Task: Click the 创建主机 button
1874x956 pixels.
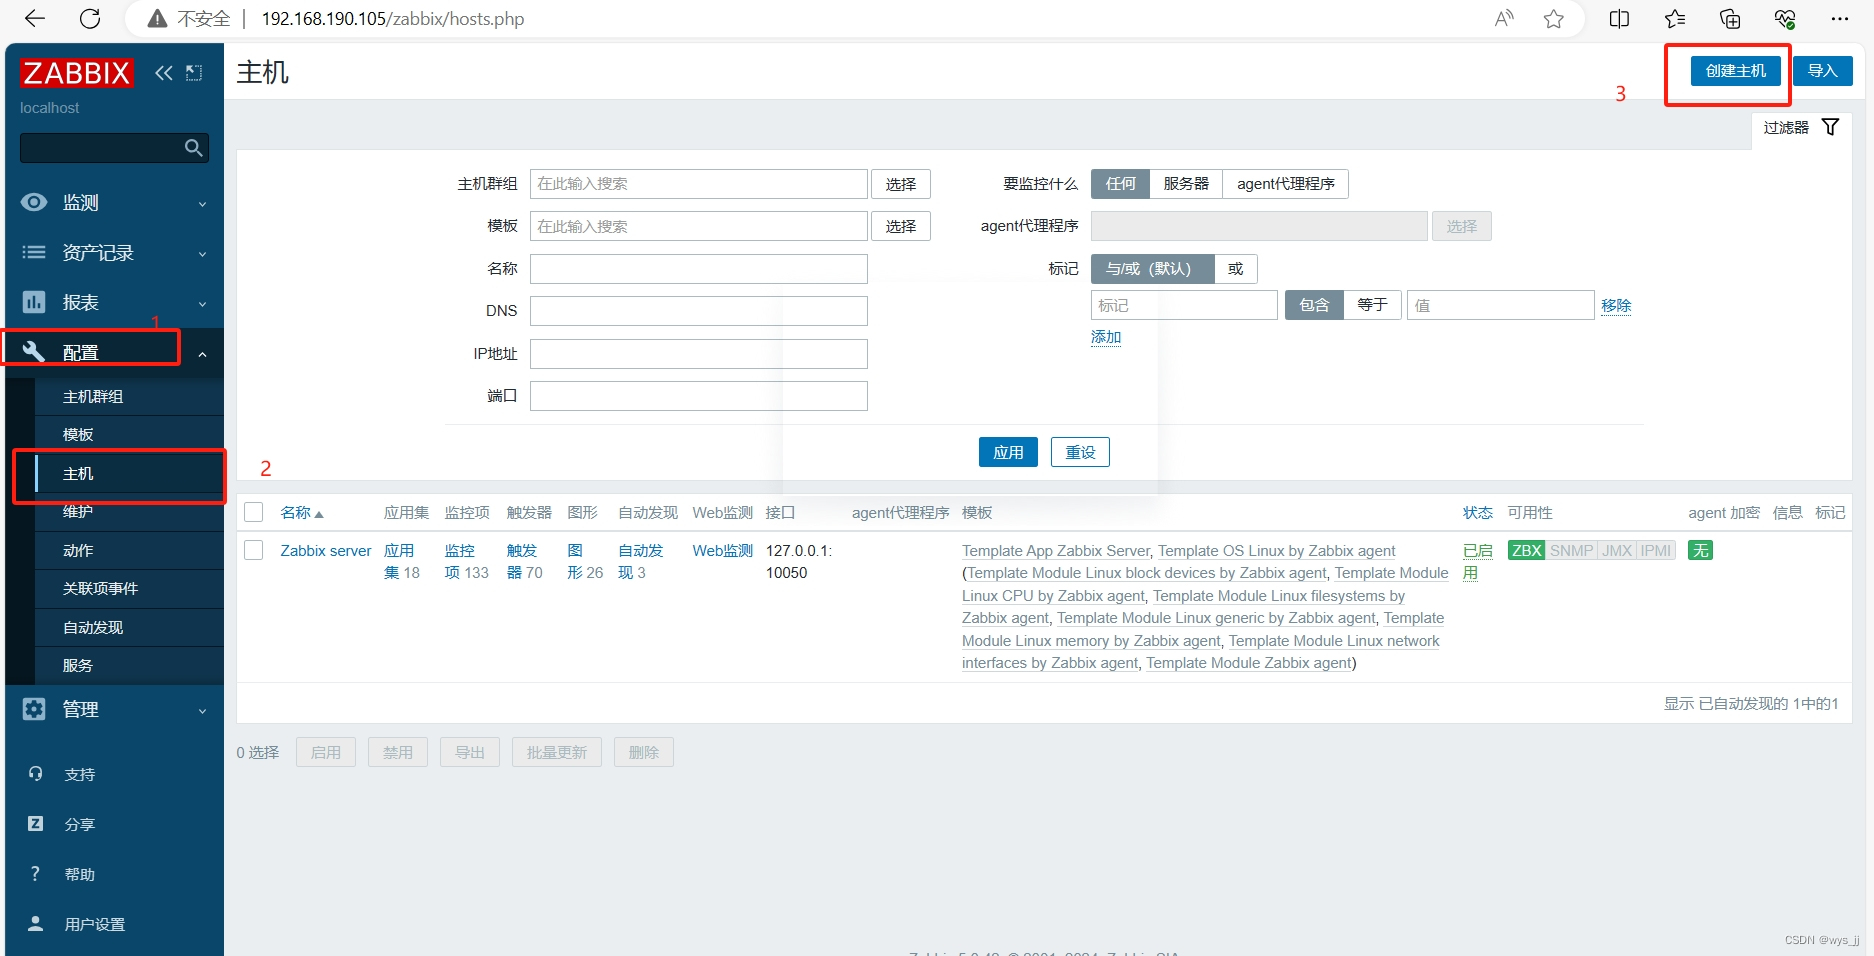Action: (1735, 71)
